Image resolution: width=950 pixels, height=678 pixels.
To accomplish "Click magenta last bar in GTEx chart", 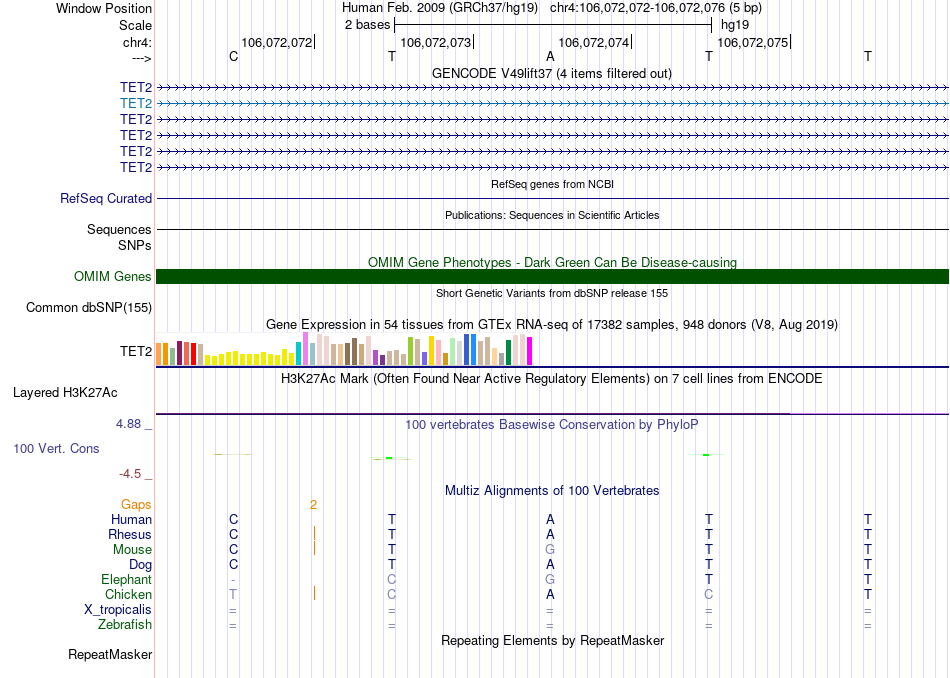I will tap(529, 351).
